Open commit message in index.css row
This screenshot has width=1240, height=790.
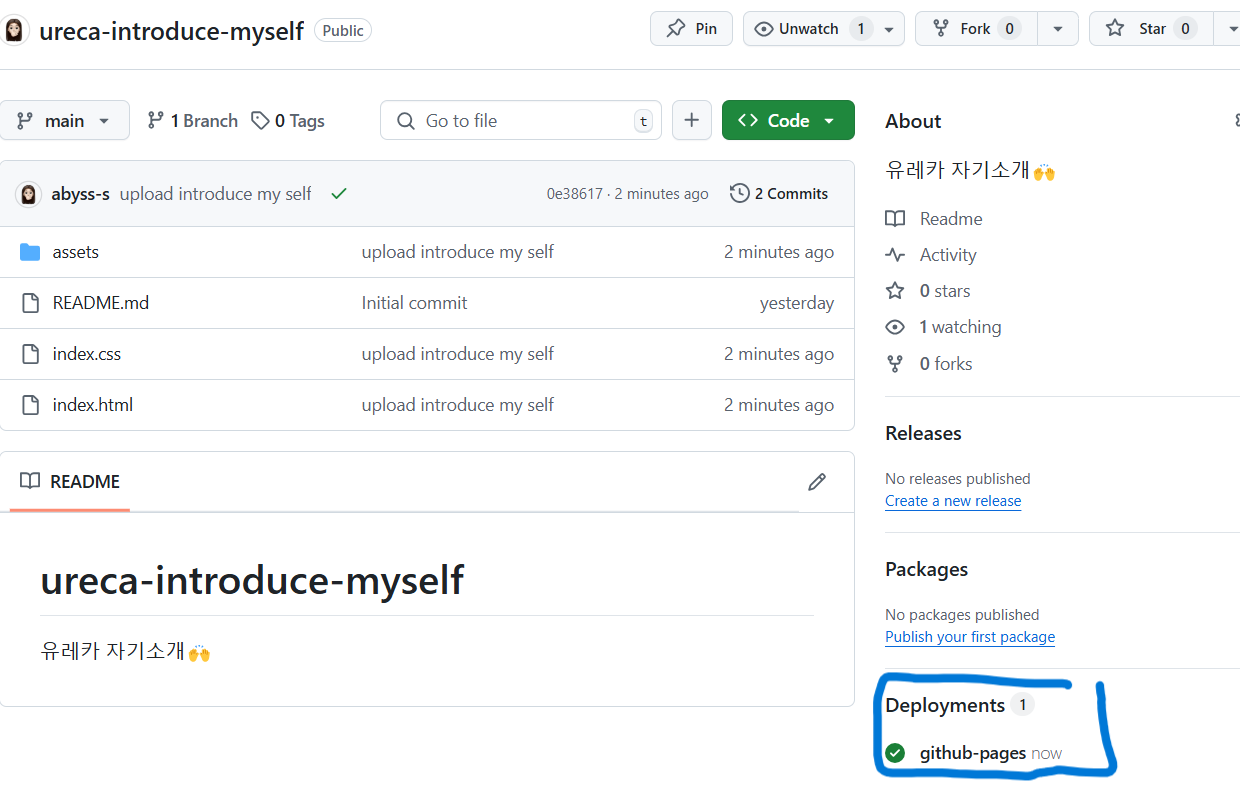[457, 354]
